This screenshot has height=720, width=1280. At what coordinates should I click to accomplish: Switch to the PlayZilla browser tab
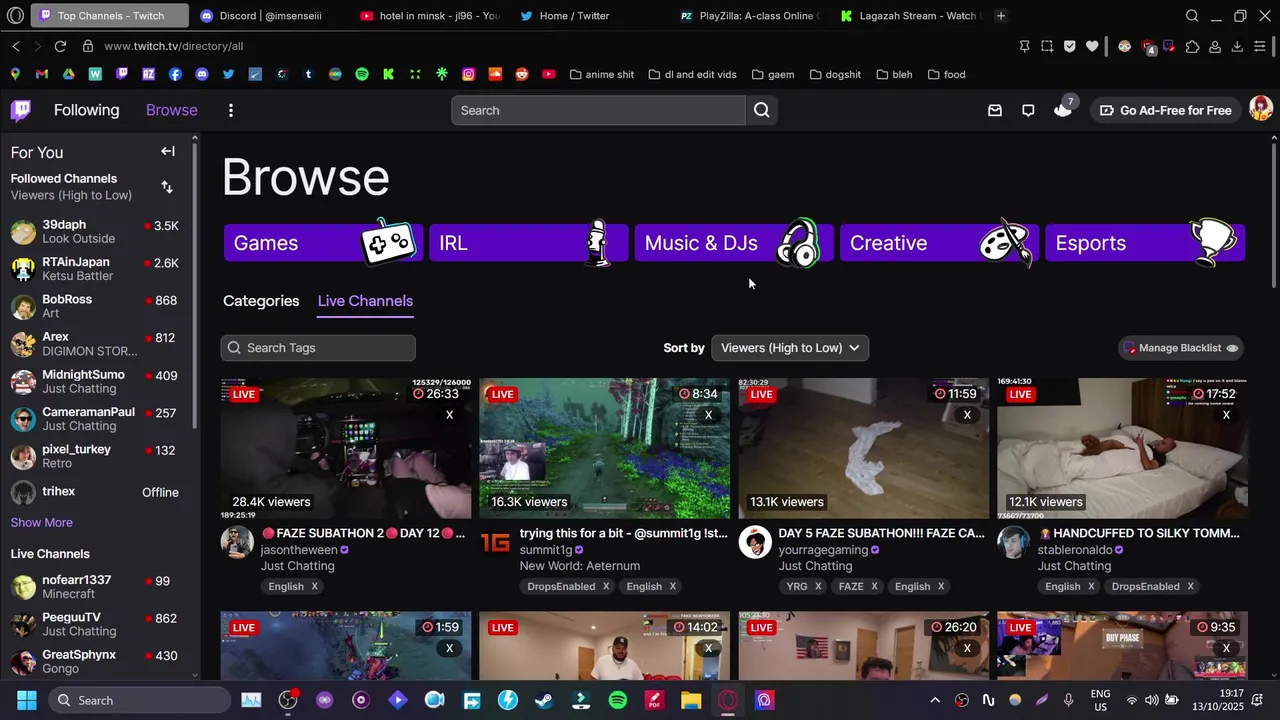point(750,16)
